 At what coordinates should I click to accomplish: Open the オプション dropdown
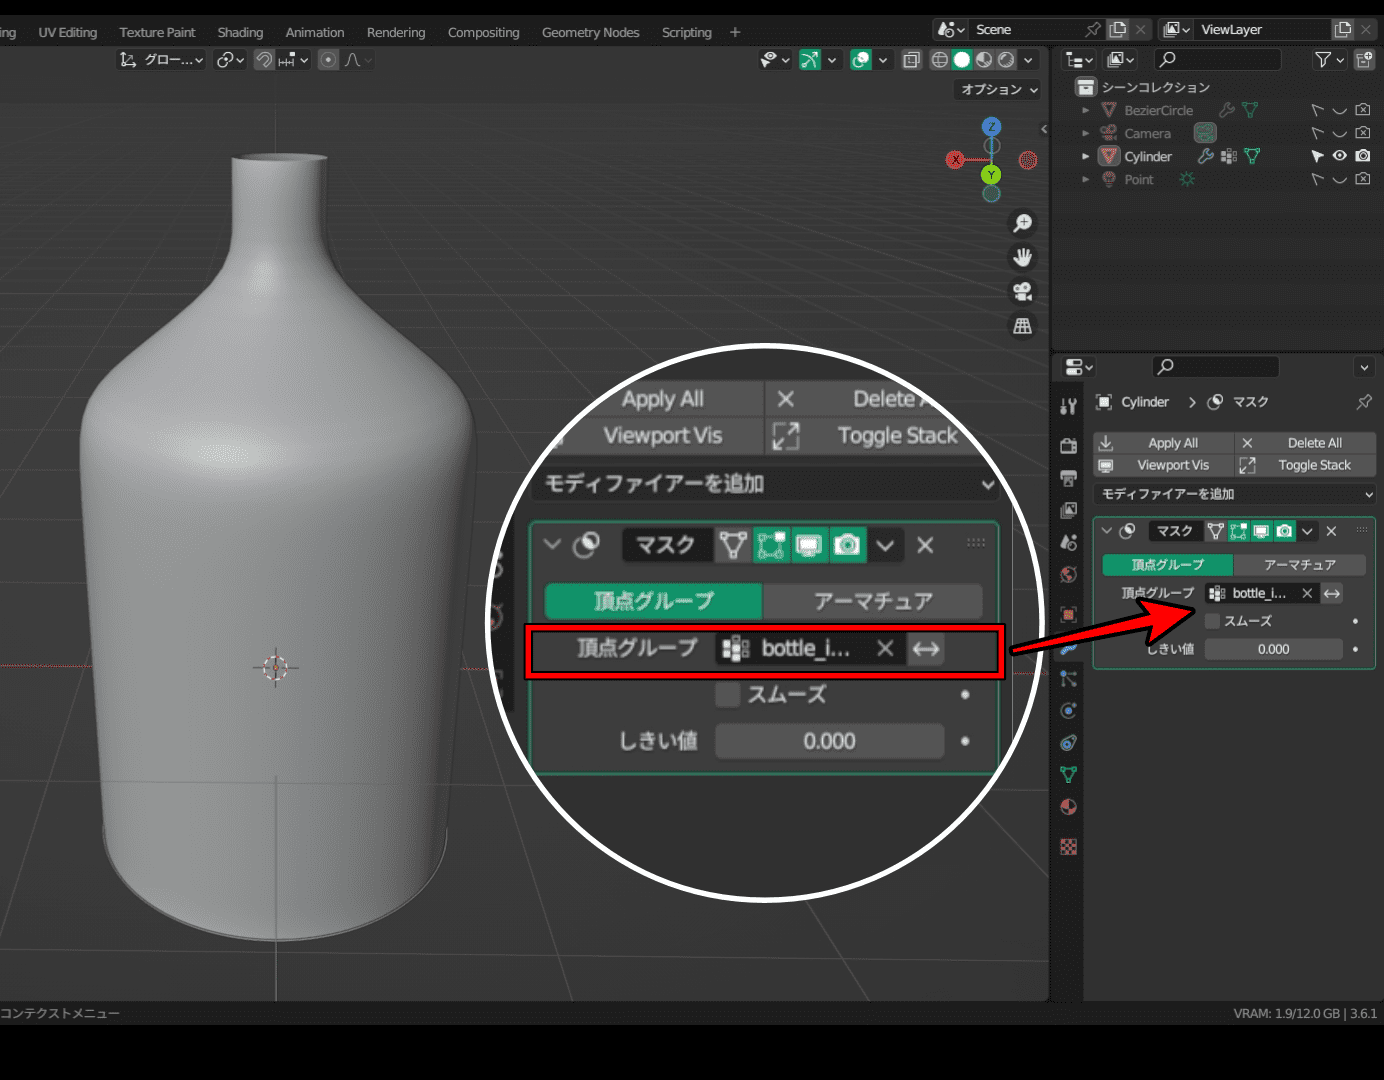coord(998,89)
